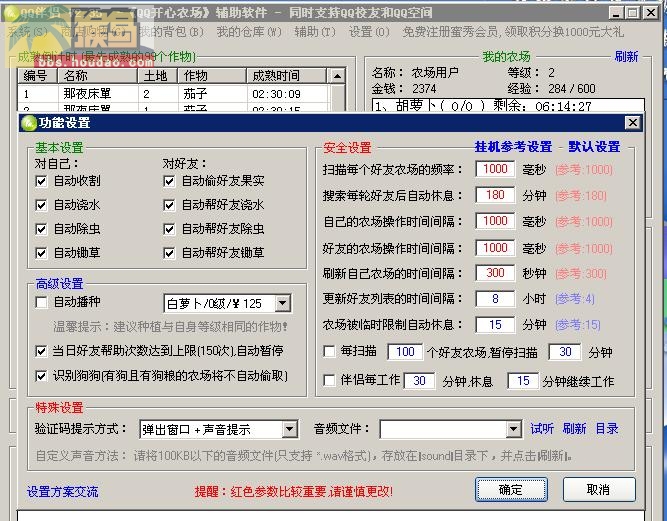The image size is (667, 521).
Task: Select 茄子 in first list row
Action: [x=195, y=94]
